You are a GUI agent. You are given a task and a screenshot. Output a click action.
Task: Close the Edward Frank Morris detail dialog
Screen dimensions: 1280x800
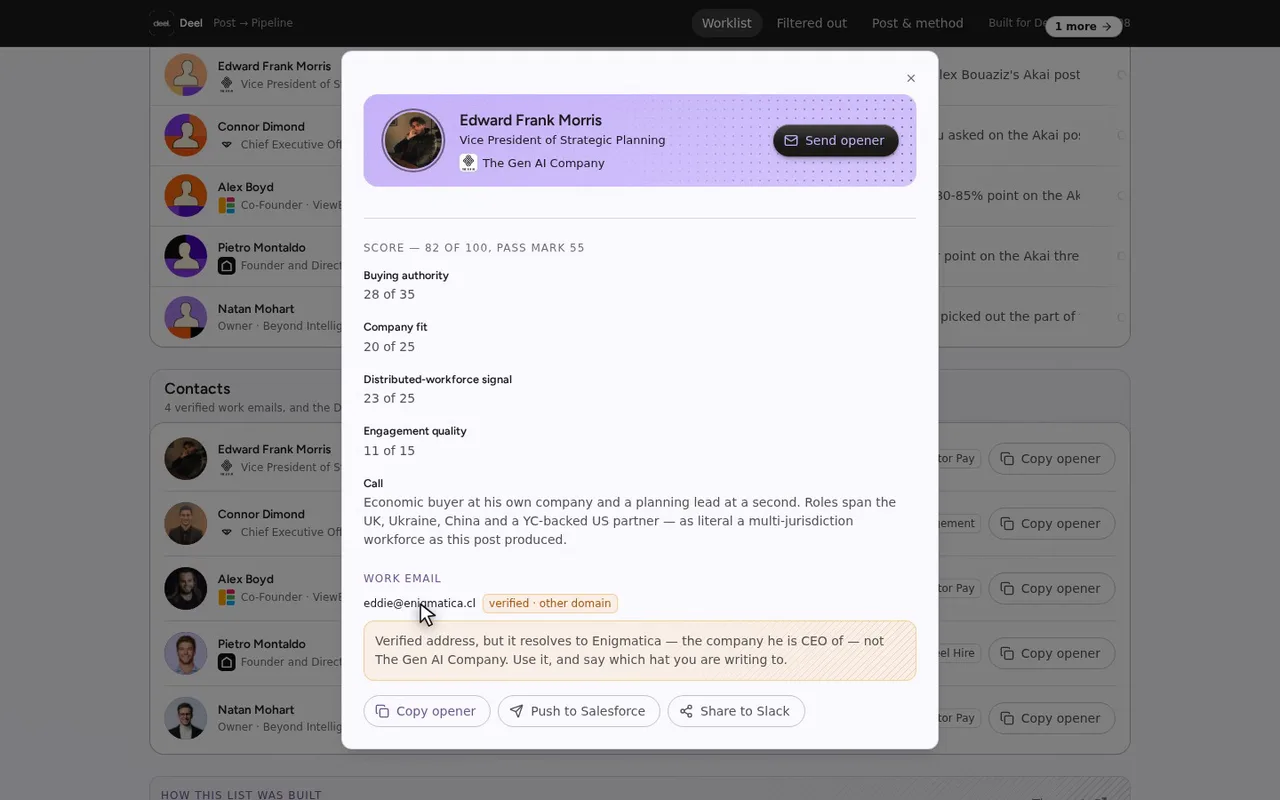911,78
